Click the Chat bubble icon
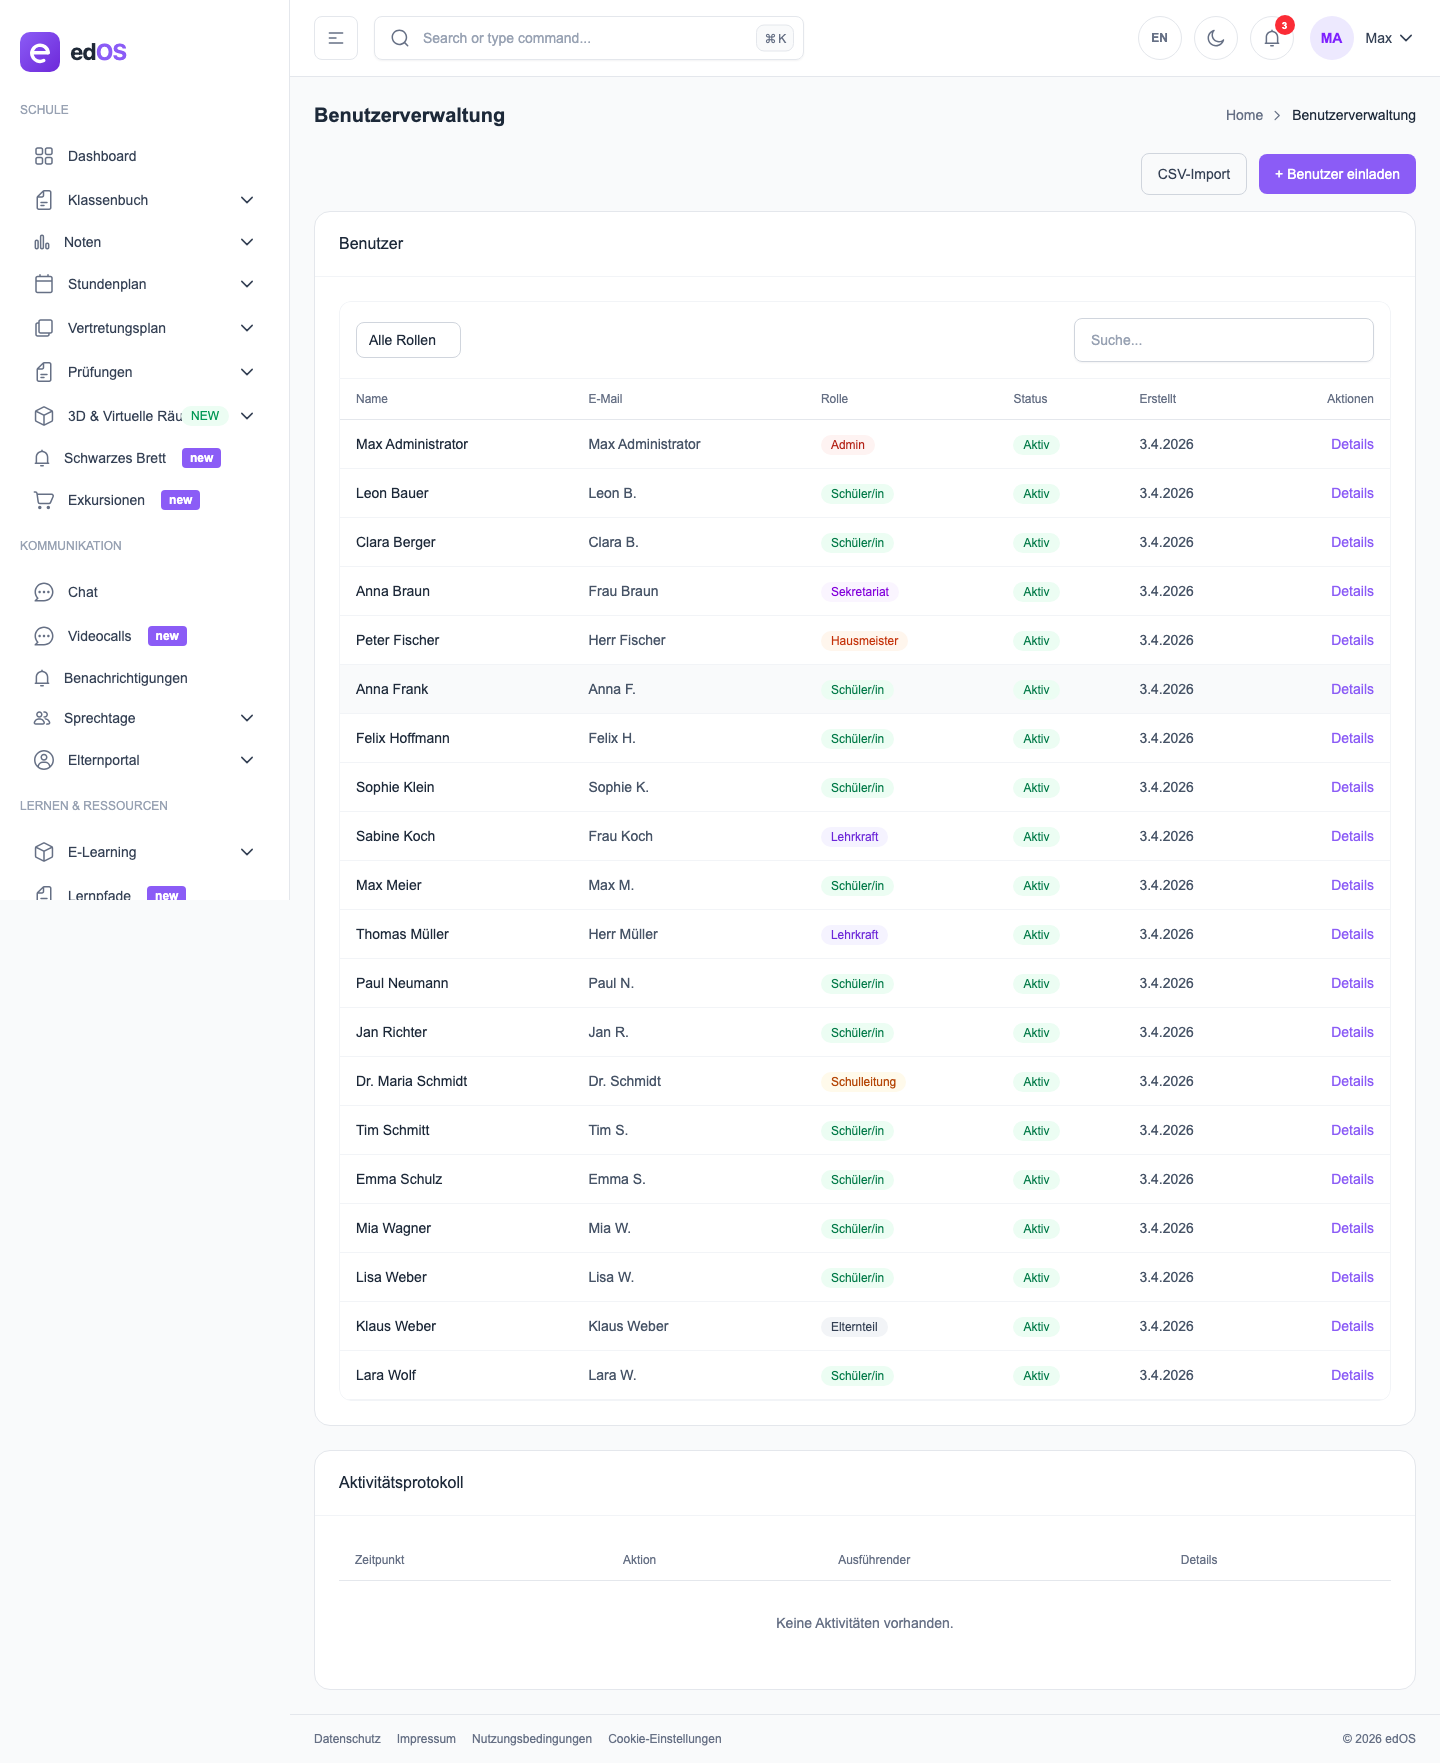Screen dimensions: 1440x1763 (x=44, y=592)
